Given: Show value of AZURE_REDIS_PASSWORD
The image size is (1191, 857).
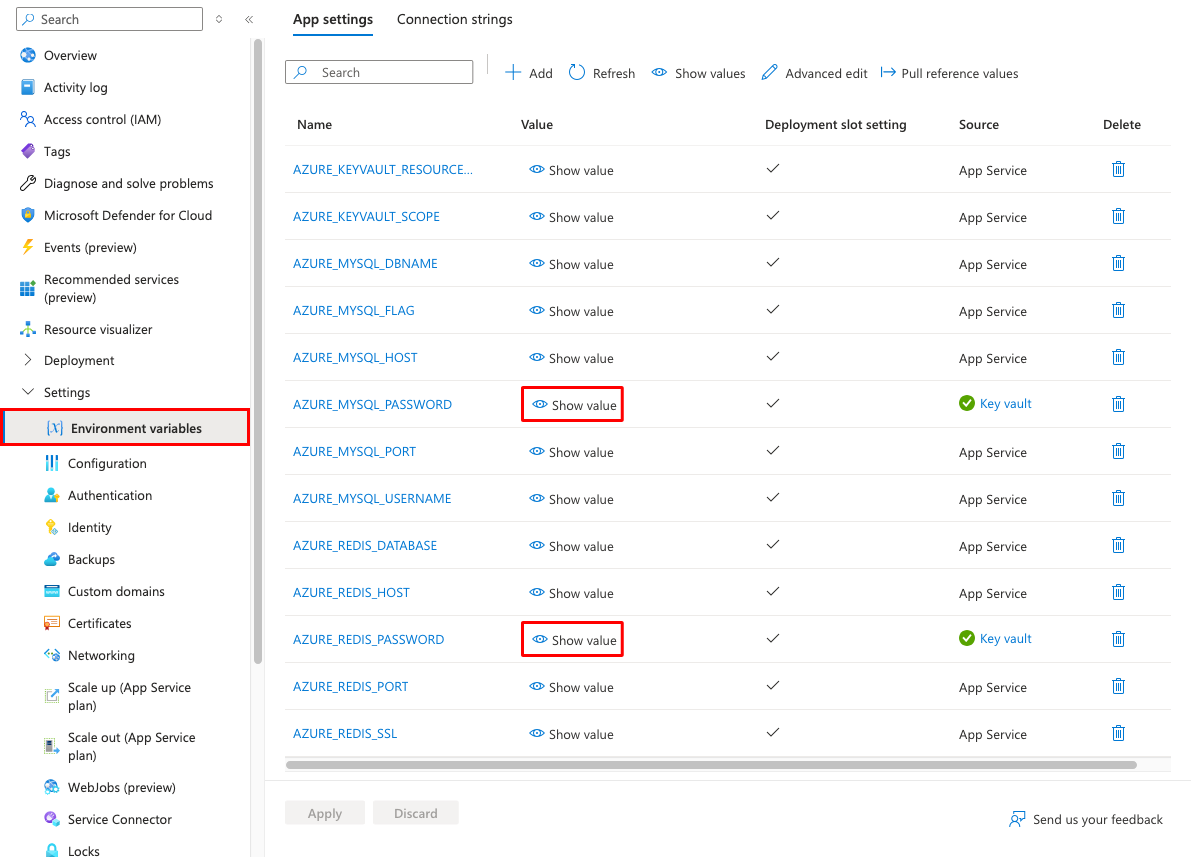Looking at the screenshot, I should coord(573,640).
